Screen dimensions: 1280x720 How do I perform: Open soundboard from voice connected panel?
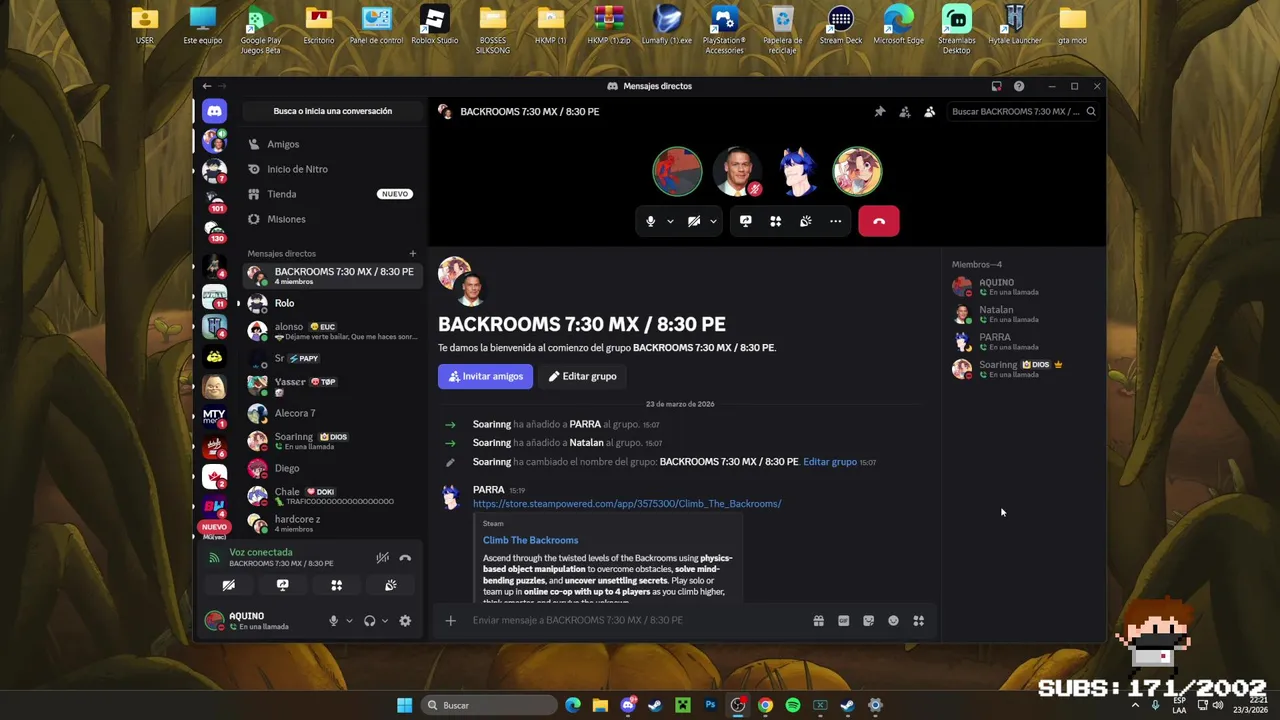click(390, 585)
